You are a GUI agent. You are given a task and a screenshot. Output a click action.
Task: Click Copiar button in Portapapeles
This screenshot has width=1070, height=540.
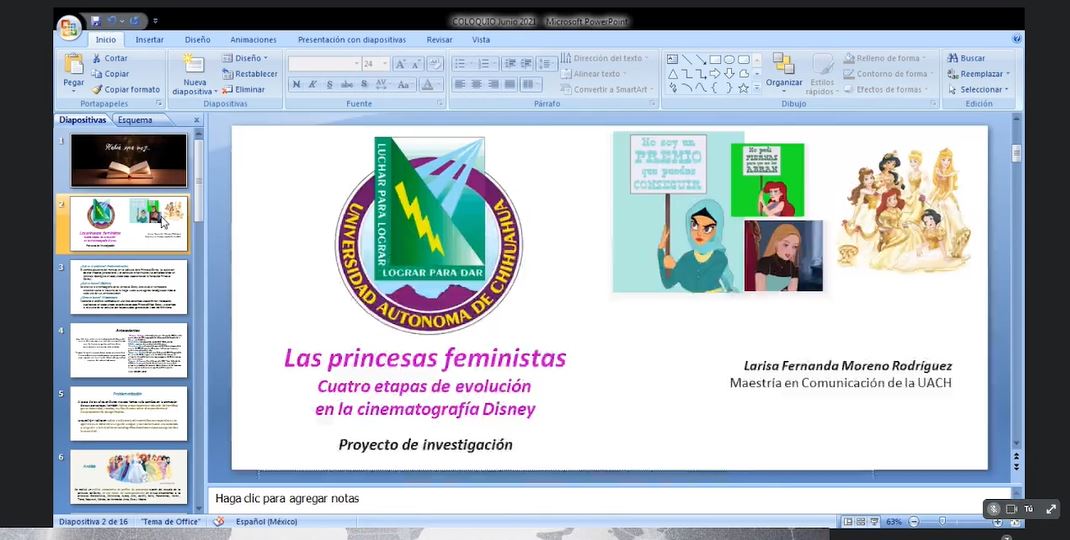pos(111,74)
